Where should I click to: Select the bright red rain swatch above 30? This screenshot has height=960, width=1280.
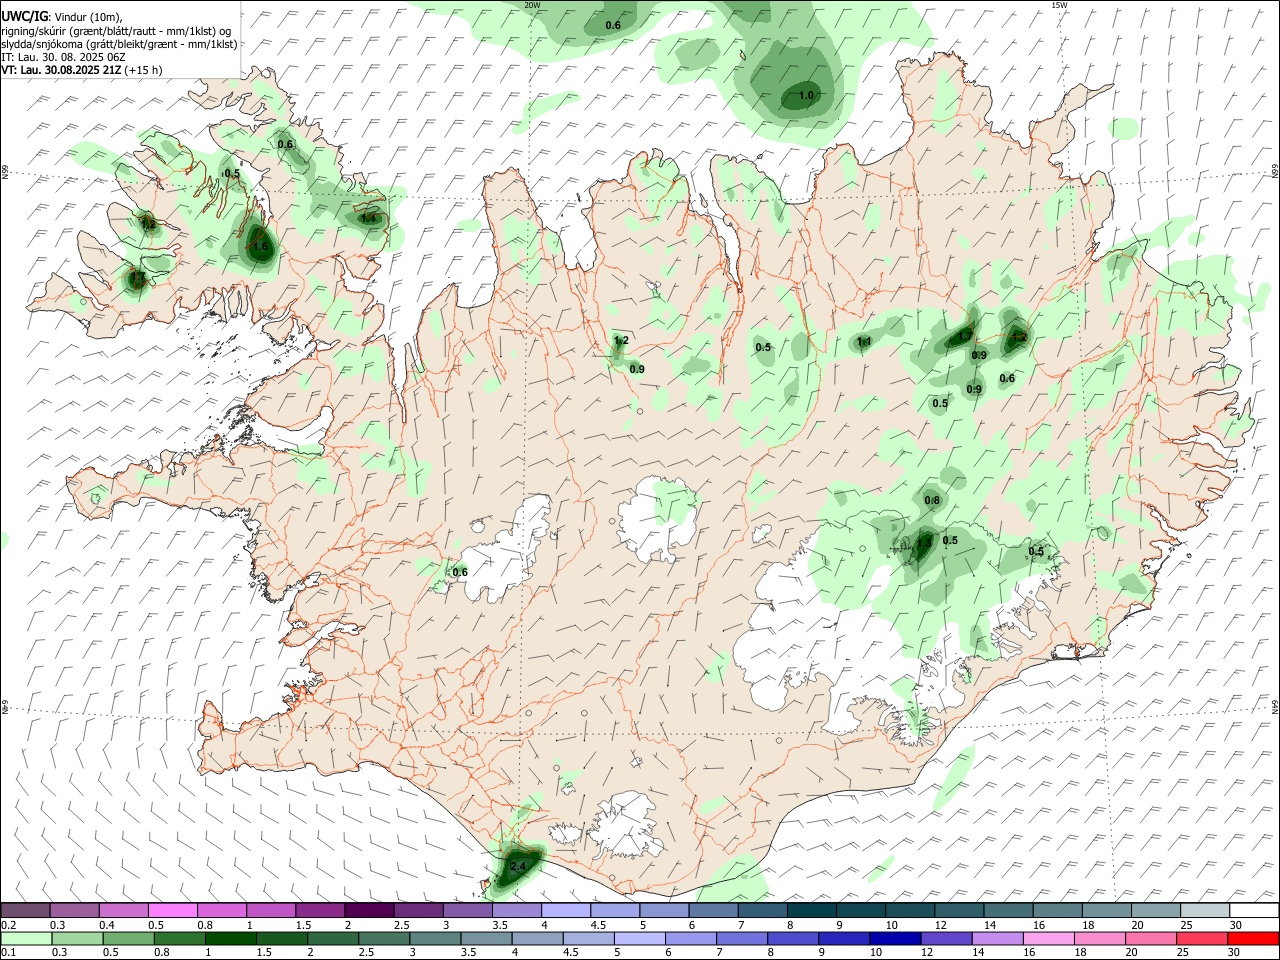[x=1255, y=939]
